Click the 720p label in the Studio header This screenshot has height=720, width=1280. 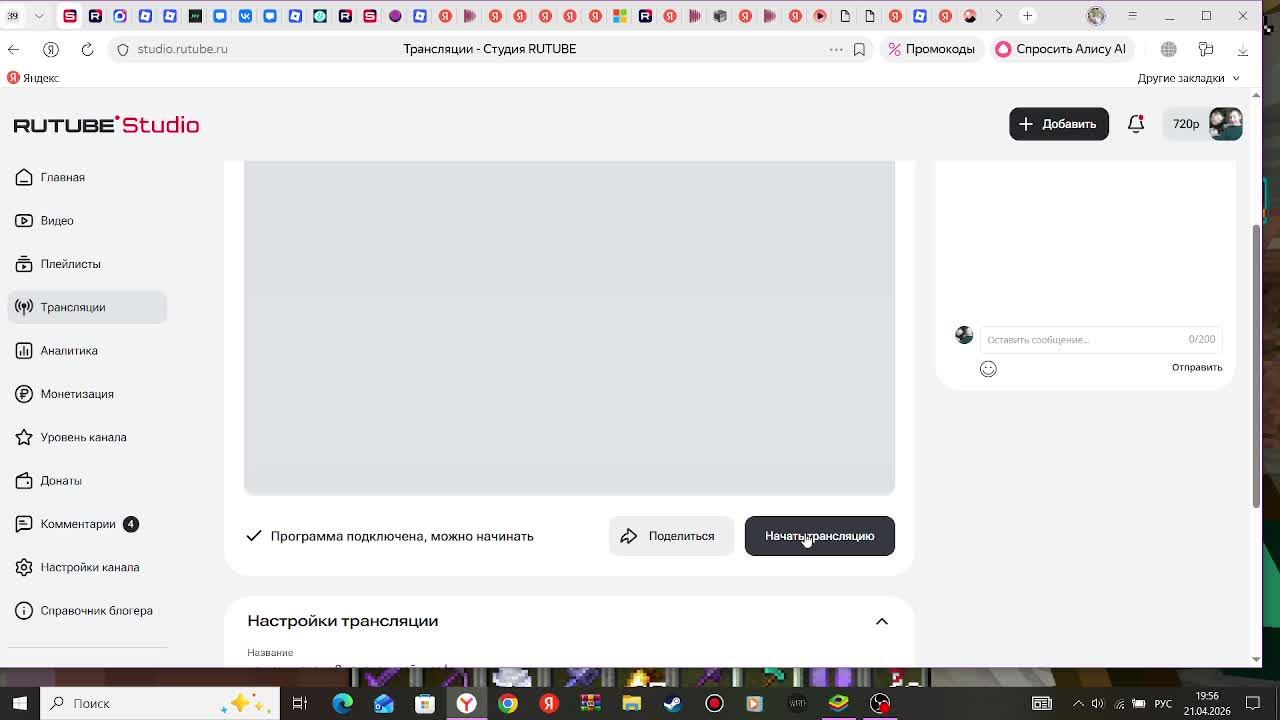1186,124
